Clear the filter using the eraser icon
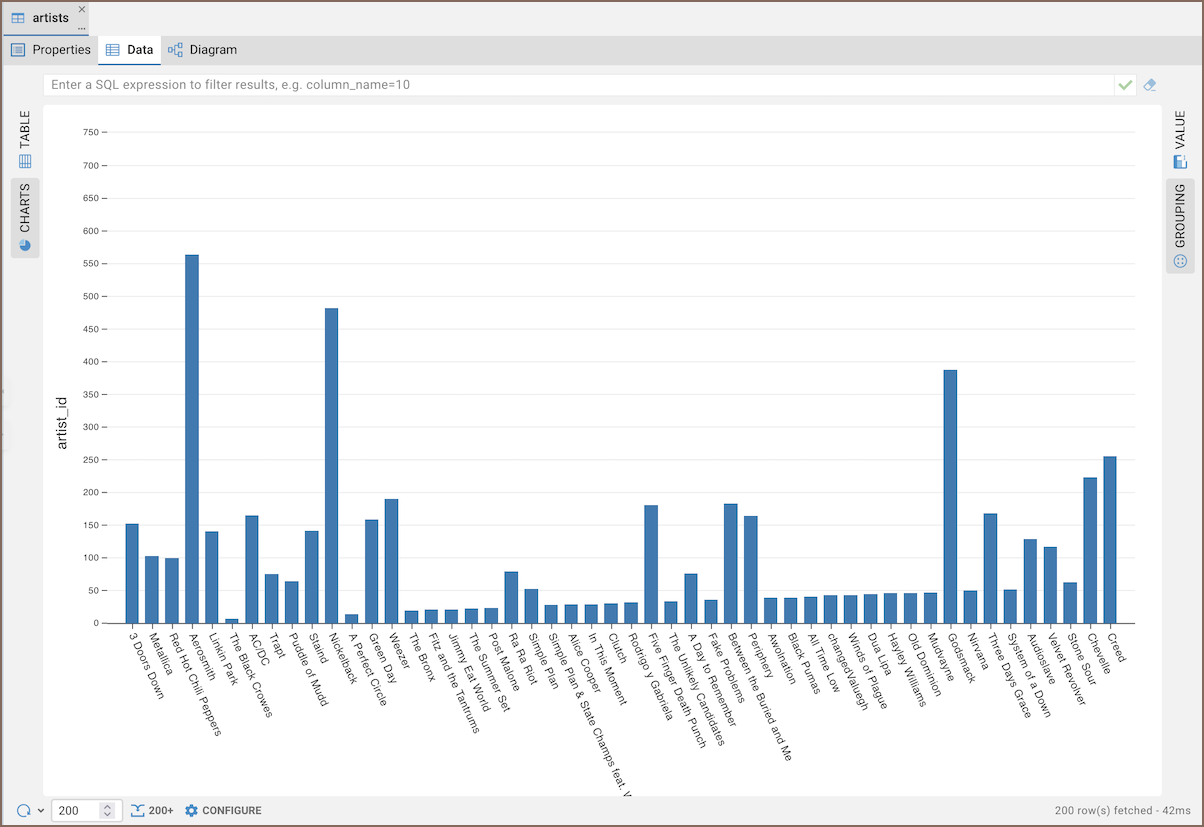This screenshot has height=827, width=1204. 1150,85
